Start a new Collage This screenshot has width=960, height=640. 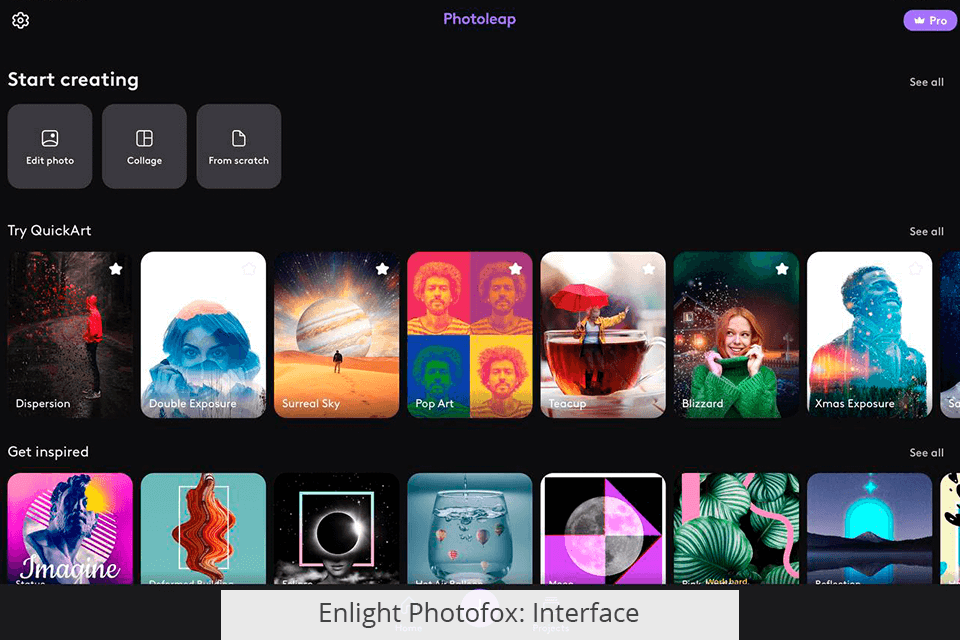[144, 146]
